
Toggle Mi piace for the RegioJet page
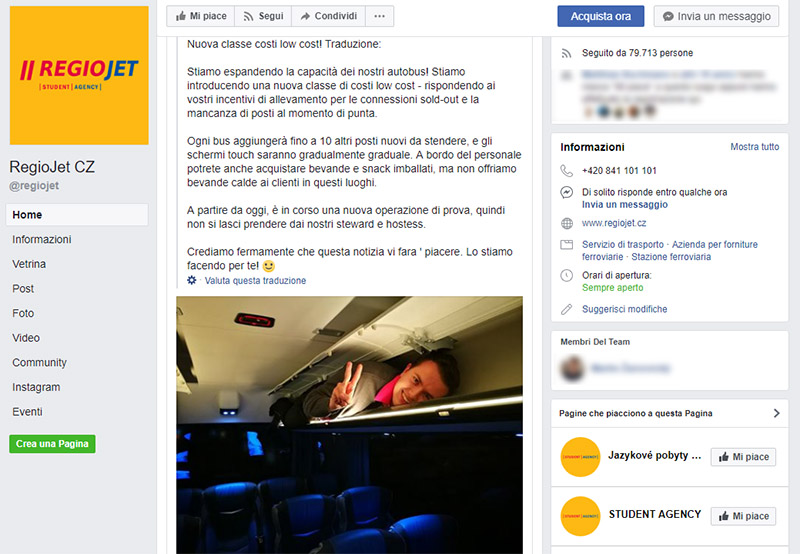201,16
